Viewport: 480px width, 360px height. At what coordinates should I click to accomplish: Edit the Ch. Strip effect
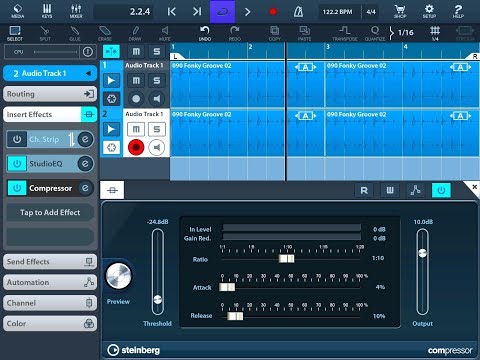[85, 139]
